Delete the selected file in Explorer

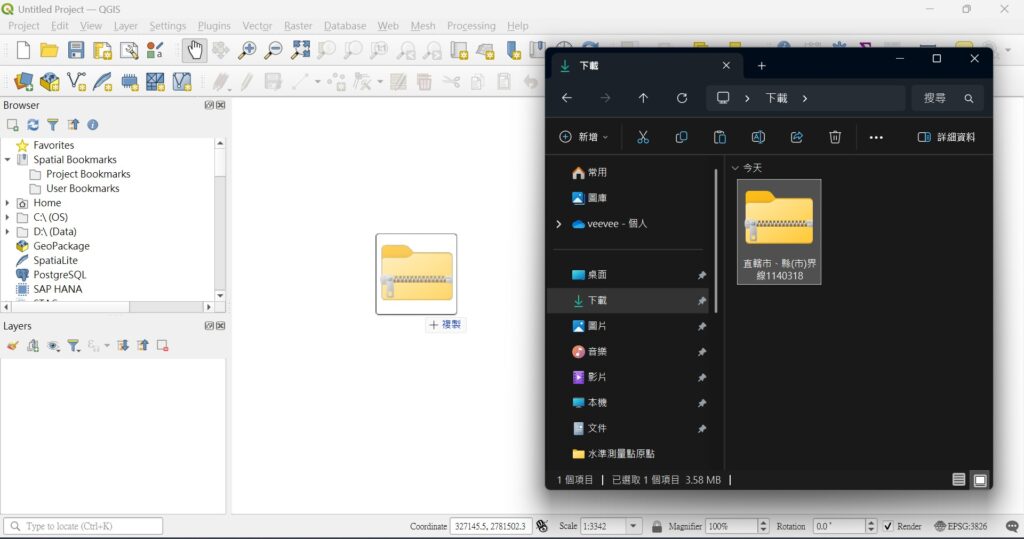[x=835, y=137]
